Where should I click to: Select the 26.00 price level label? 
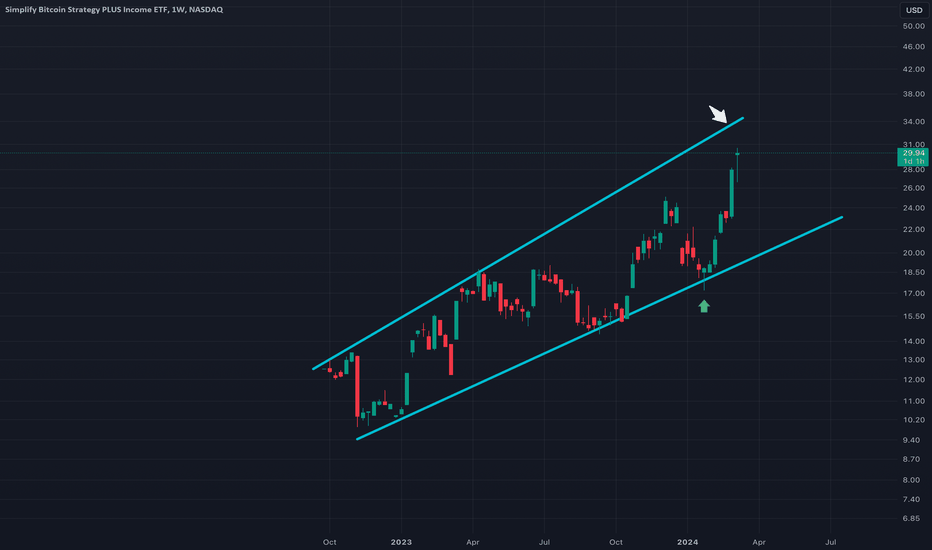[913, 188]
